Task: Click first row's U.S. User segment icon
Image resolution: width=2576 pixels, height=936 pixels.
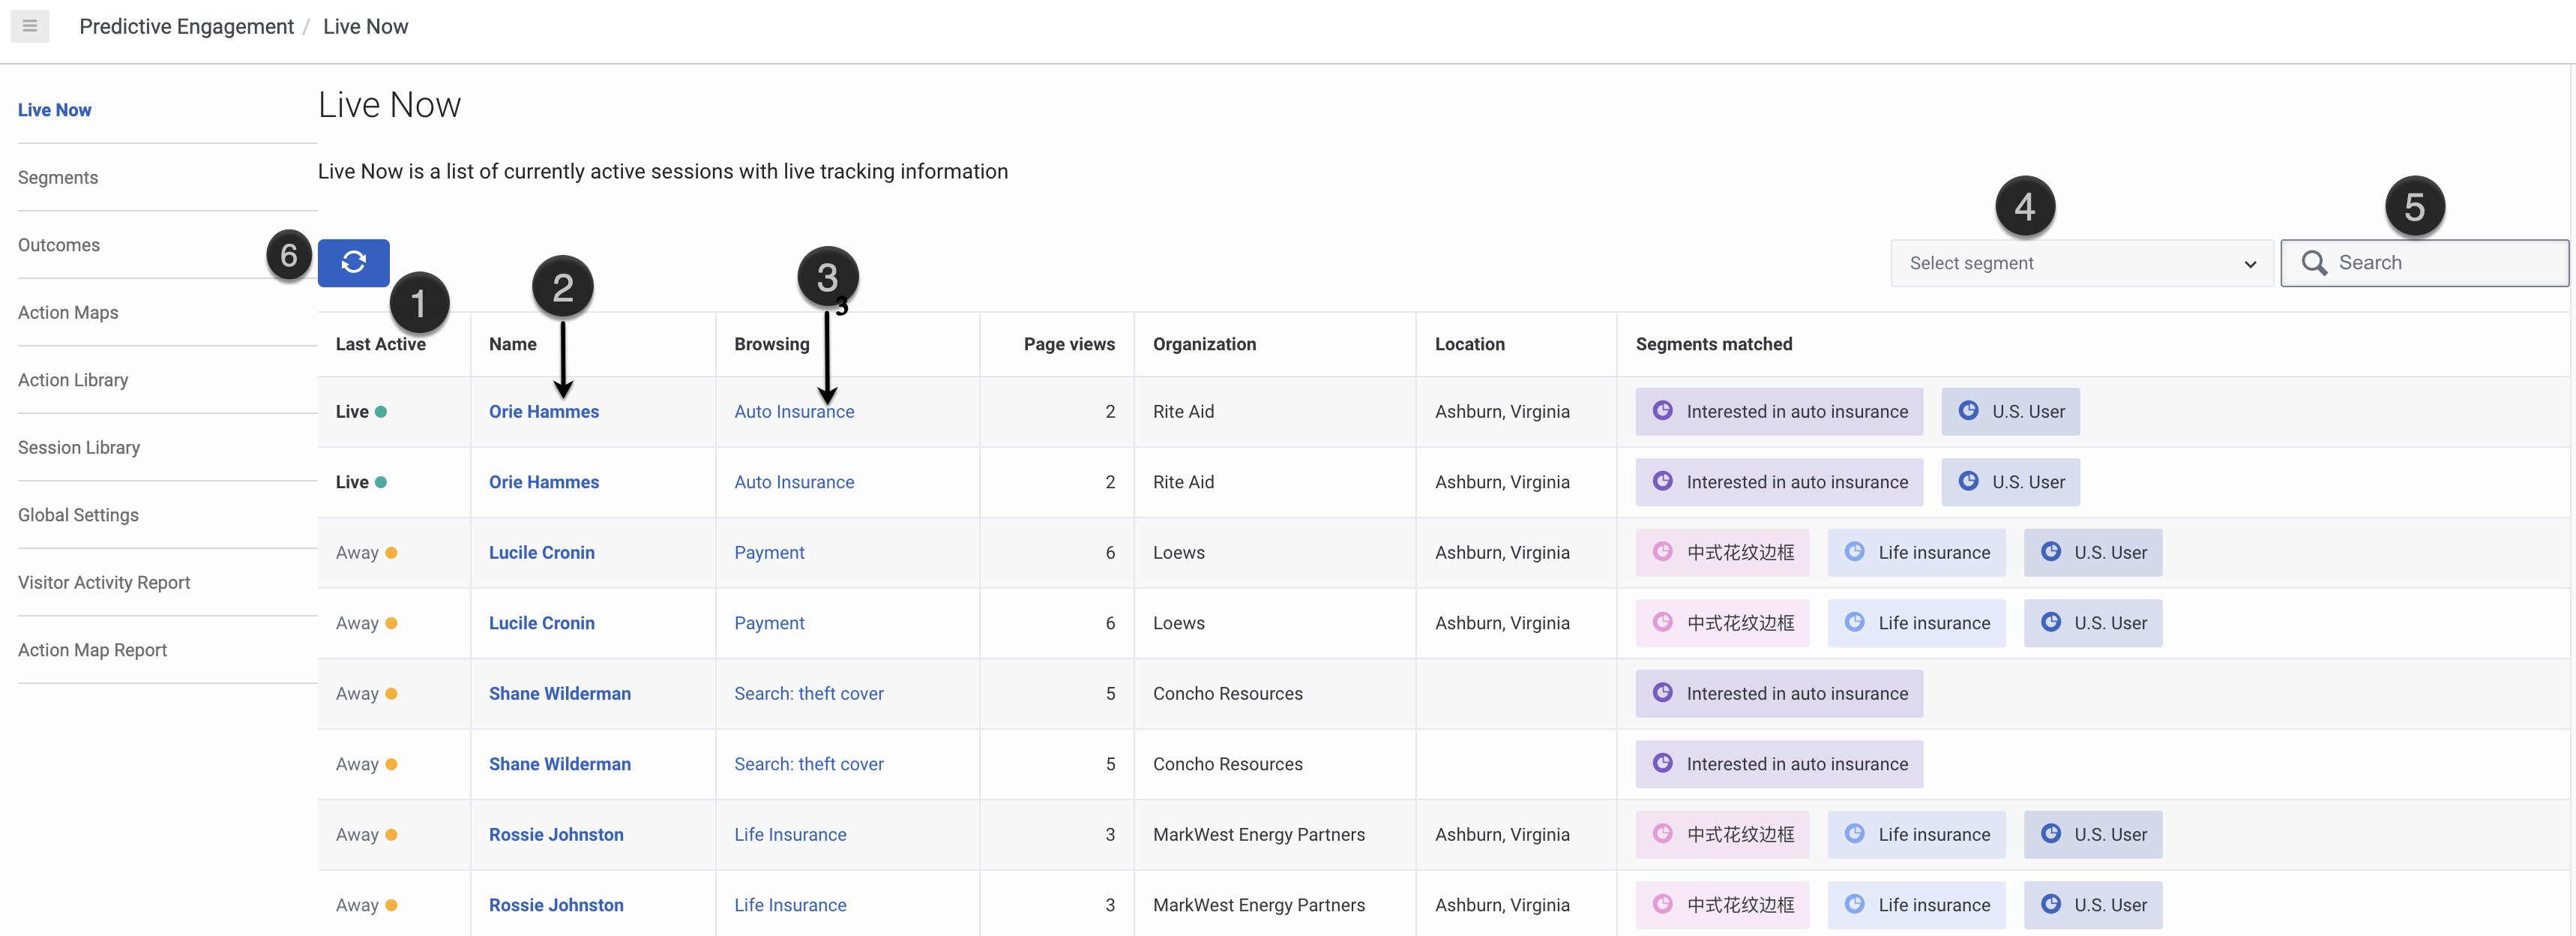Action: coord(1968,410)
